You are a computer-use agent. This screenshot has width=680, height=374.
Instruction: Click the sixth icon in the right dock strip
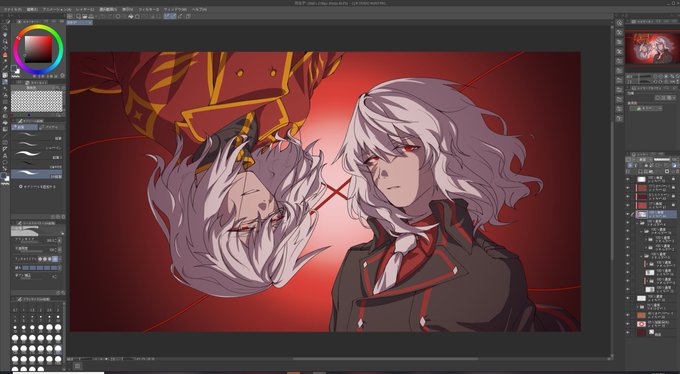tap(619, 71)
